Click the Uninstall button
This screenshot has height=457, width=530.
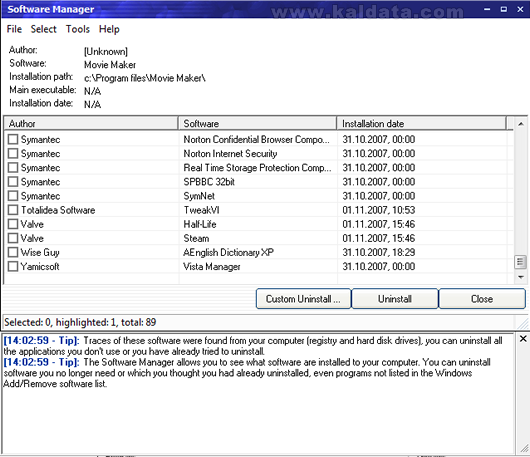pos(395,299)
